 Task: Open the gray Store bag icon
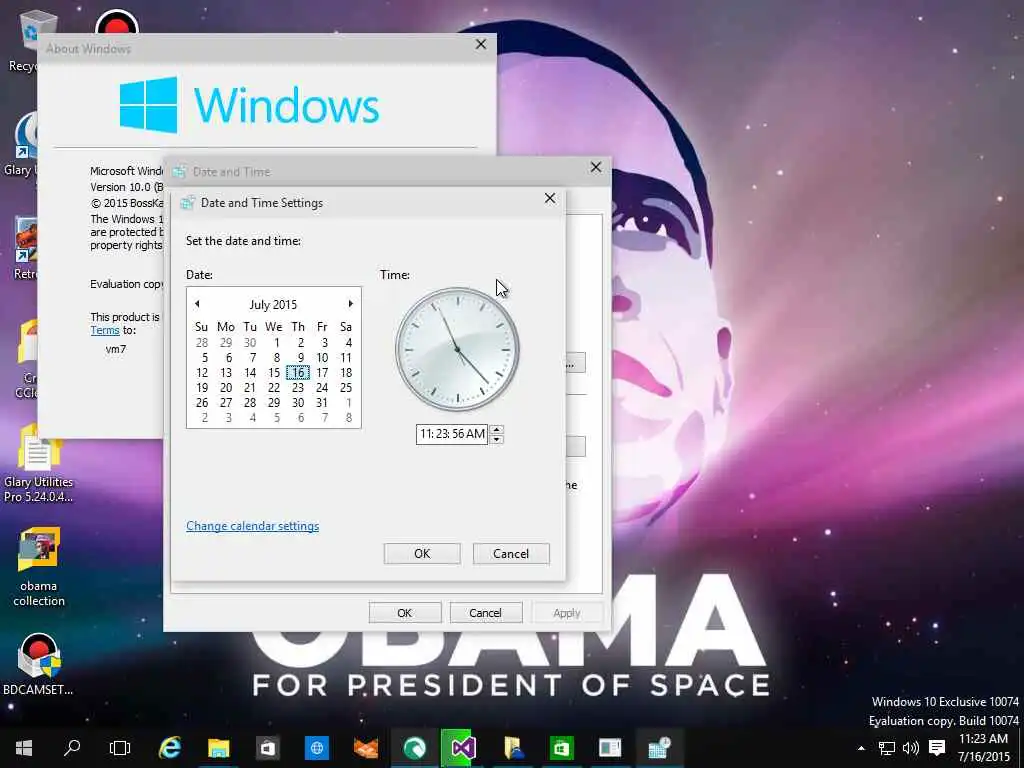pyautogui.click(x=267, y=748)
